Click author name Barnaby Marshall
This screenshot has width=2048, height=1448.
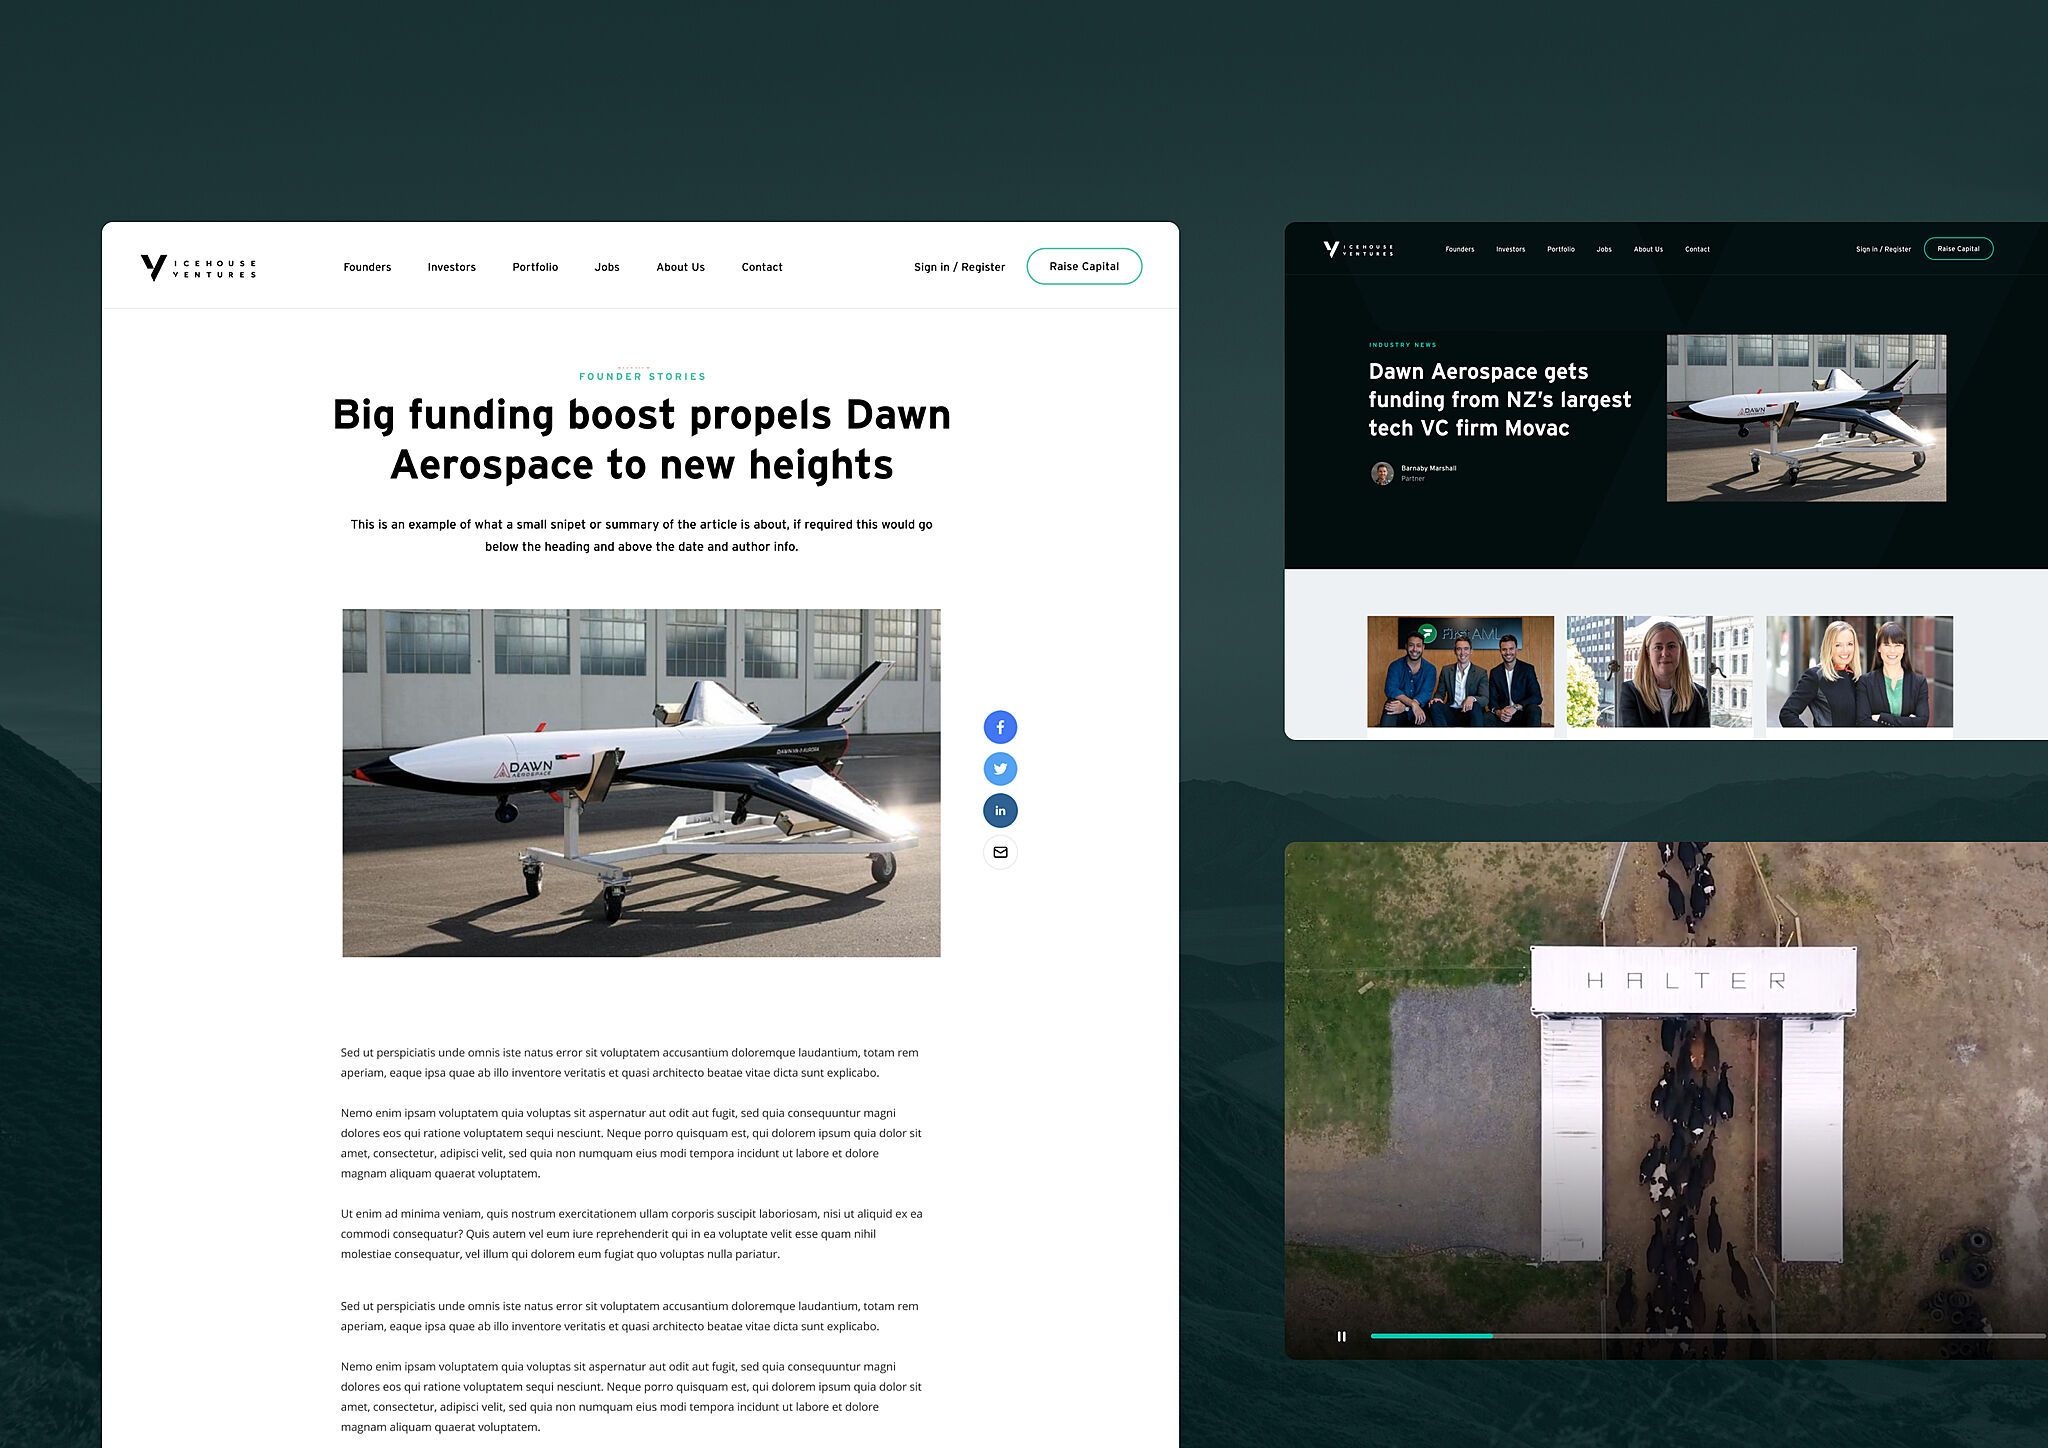tap(1428, 468)
